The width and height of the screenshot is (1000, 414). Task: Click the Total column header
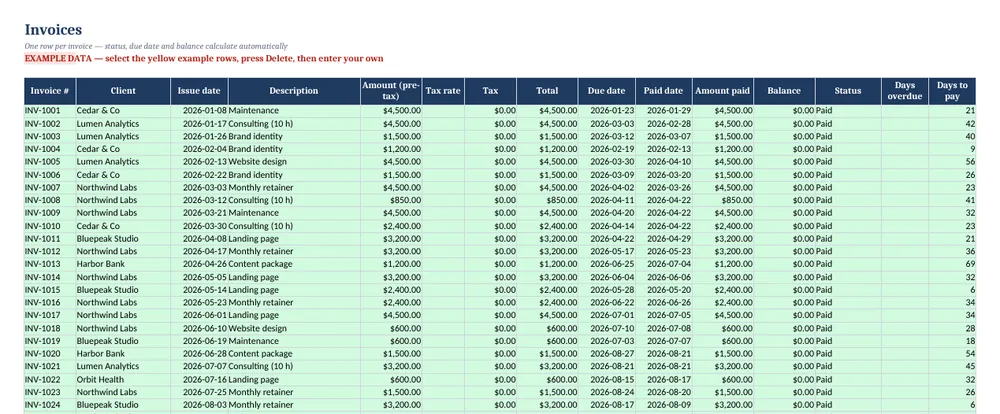coord(548,91)
